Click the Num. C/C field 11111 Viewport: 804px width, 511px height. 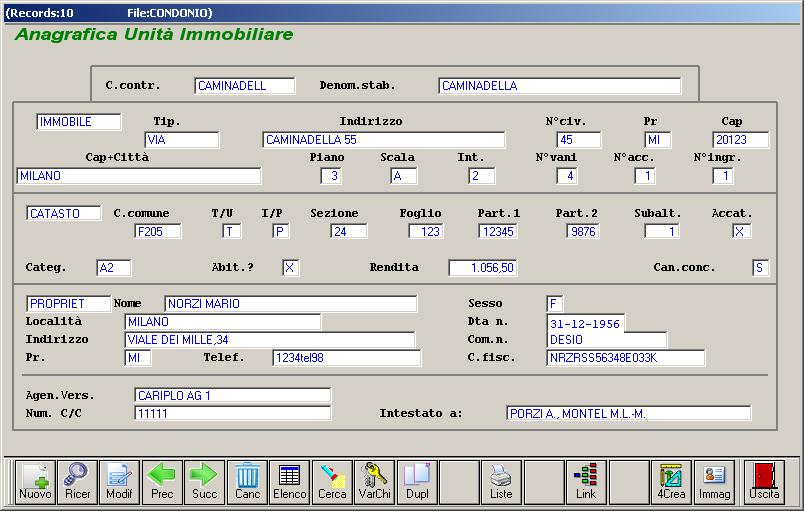point(233,413)
